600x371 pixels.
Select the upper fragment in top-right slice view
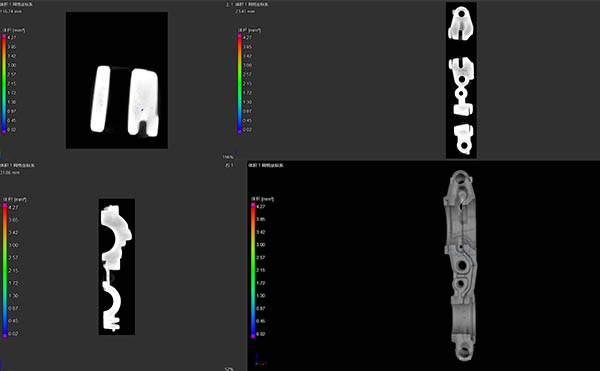point(461,23)
